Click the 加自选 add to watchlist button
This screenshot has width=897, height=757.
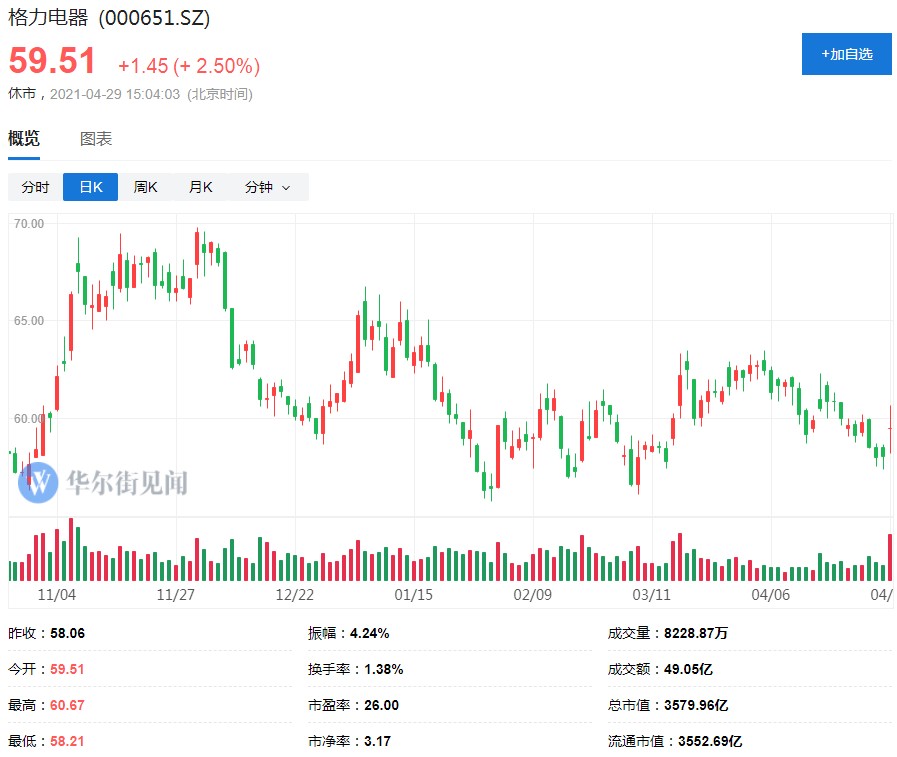pos(846,54)
